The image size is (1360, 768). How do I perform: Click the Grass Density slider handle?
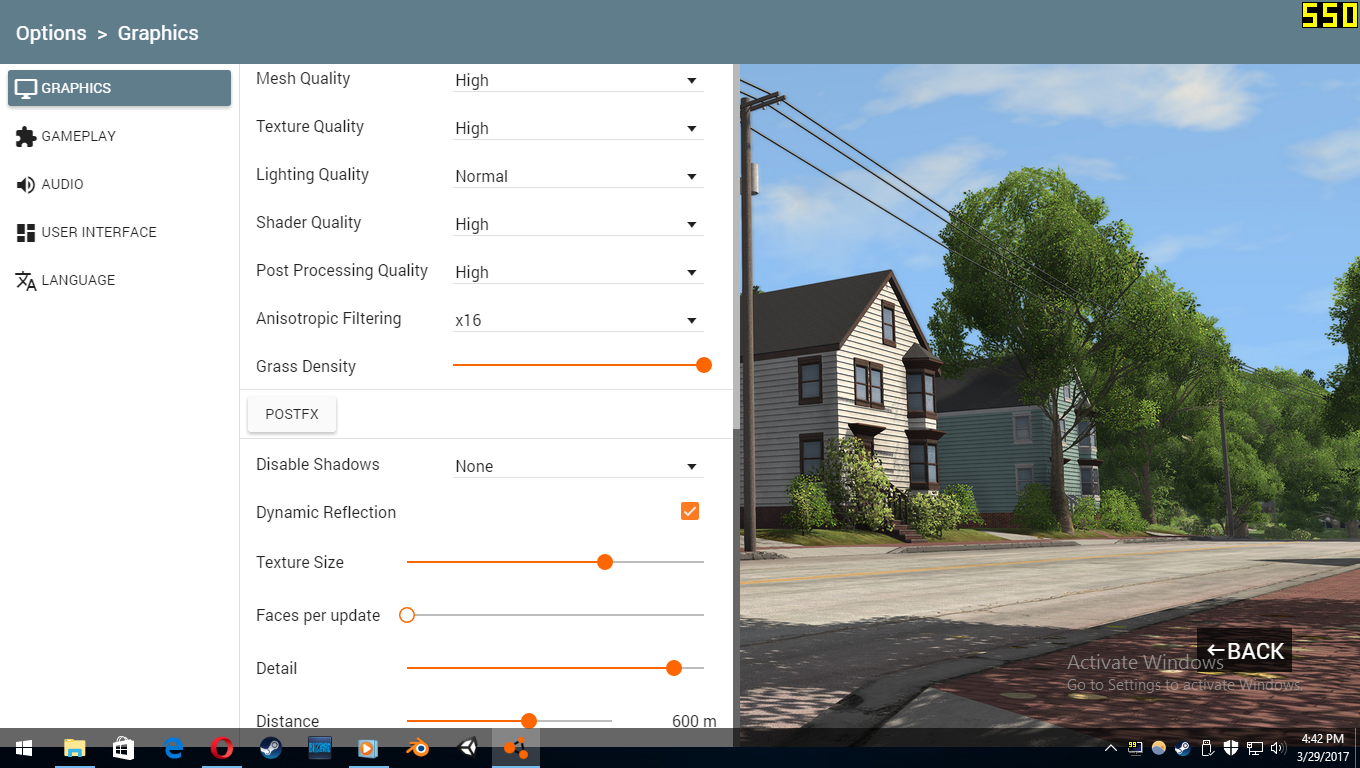pyautogui.click(x=704, y=365)
